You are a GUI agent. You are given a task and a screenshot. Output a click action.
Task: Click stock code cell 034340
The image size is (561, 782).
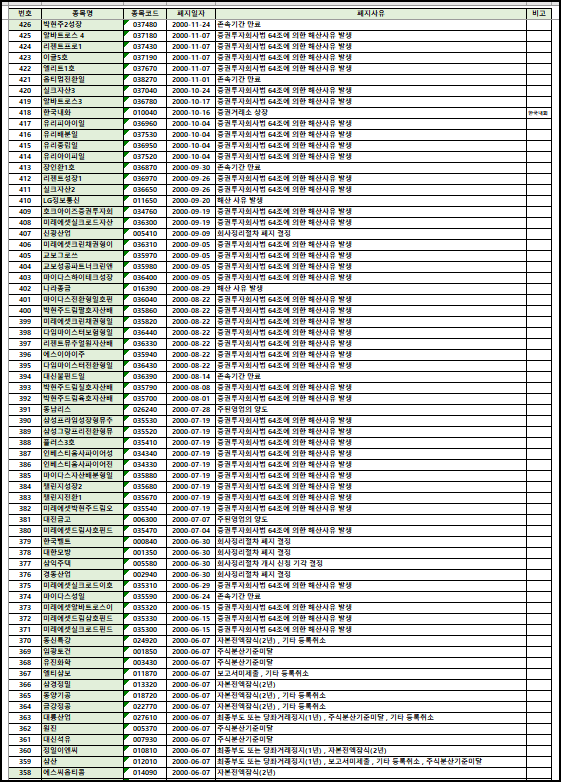point(145,453)
